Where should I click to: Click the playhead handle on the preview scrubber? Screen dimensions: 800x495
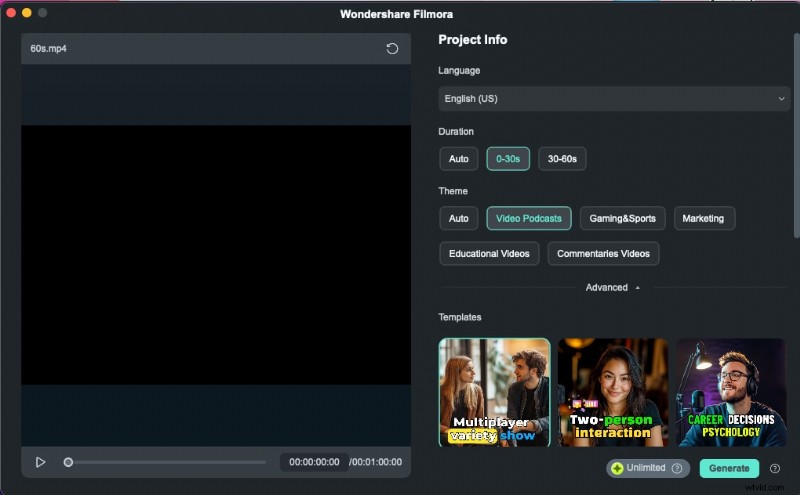point(68,462)
